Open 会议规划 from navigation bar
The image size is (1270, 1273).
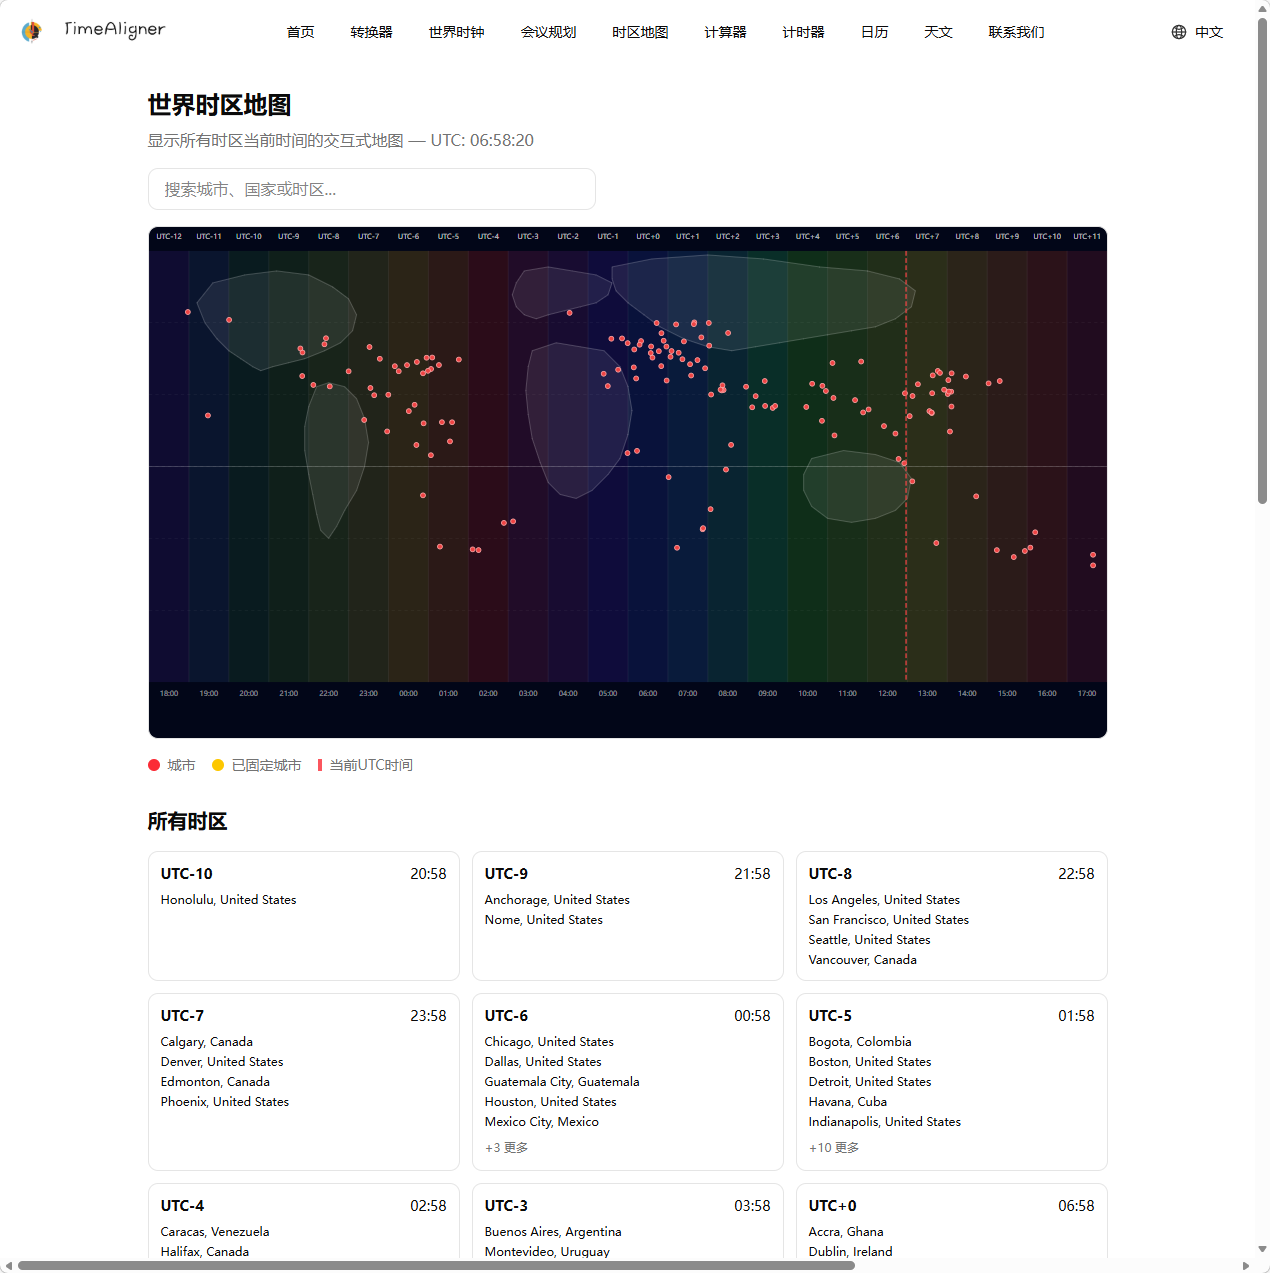pyautogui.click(x=548, y=32)
